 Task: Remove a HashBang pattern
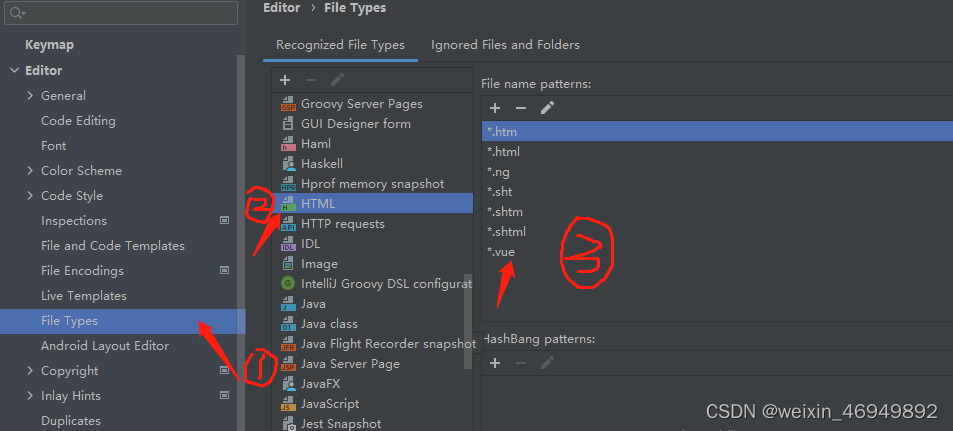pos(521,364)
